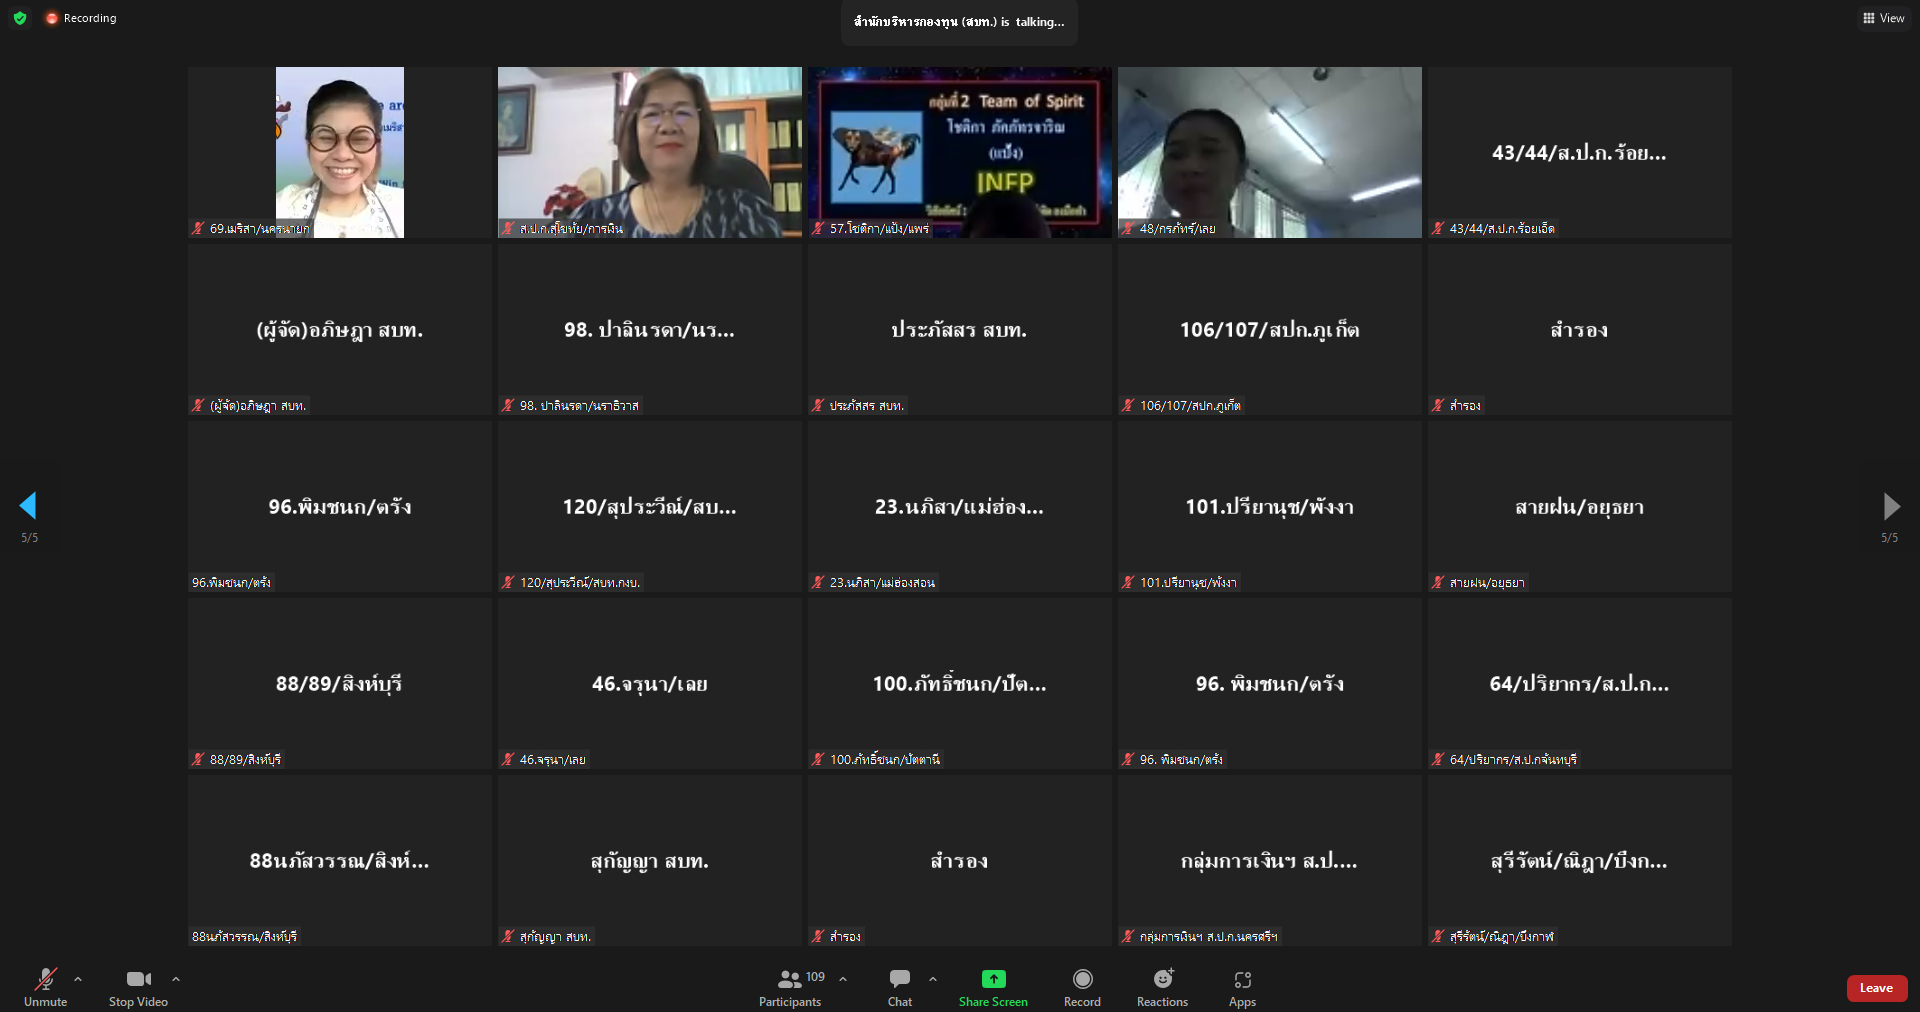The width and height of the screenshot is (1920, 1012).
Task: Select the video tile of 69.เมริสา/นครนายก
Action: [x=340, y=152]
